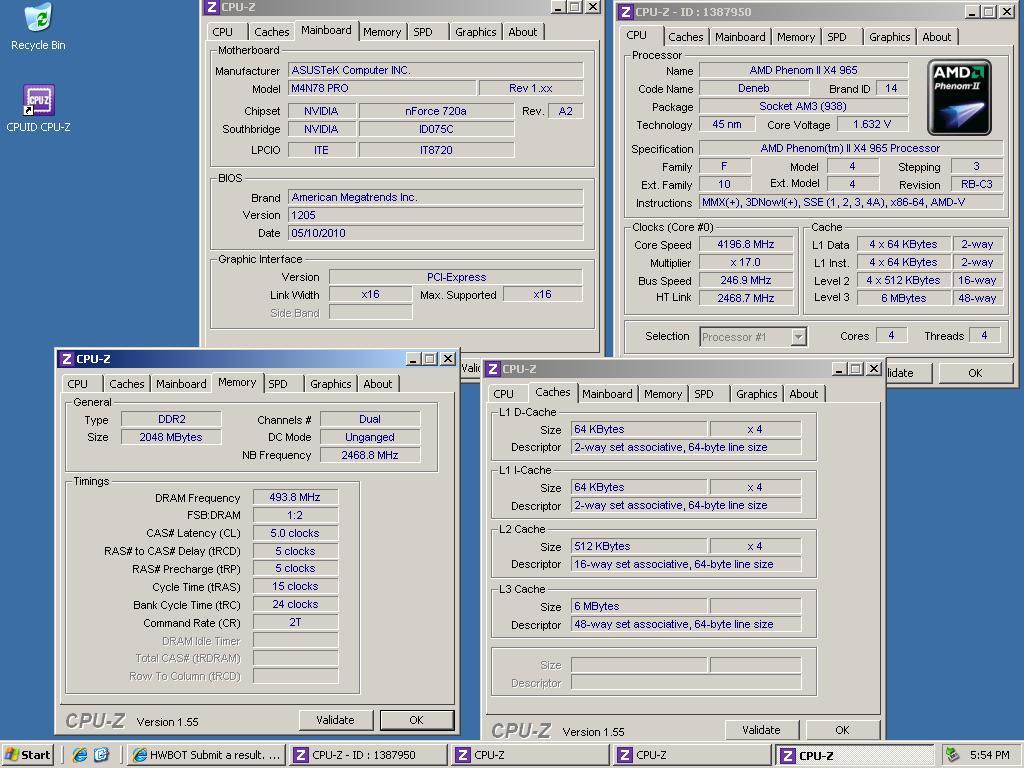Select Graphics tab in the Caches window
This screenshot has height=768, width=1024.
756,394
